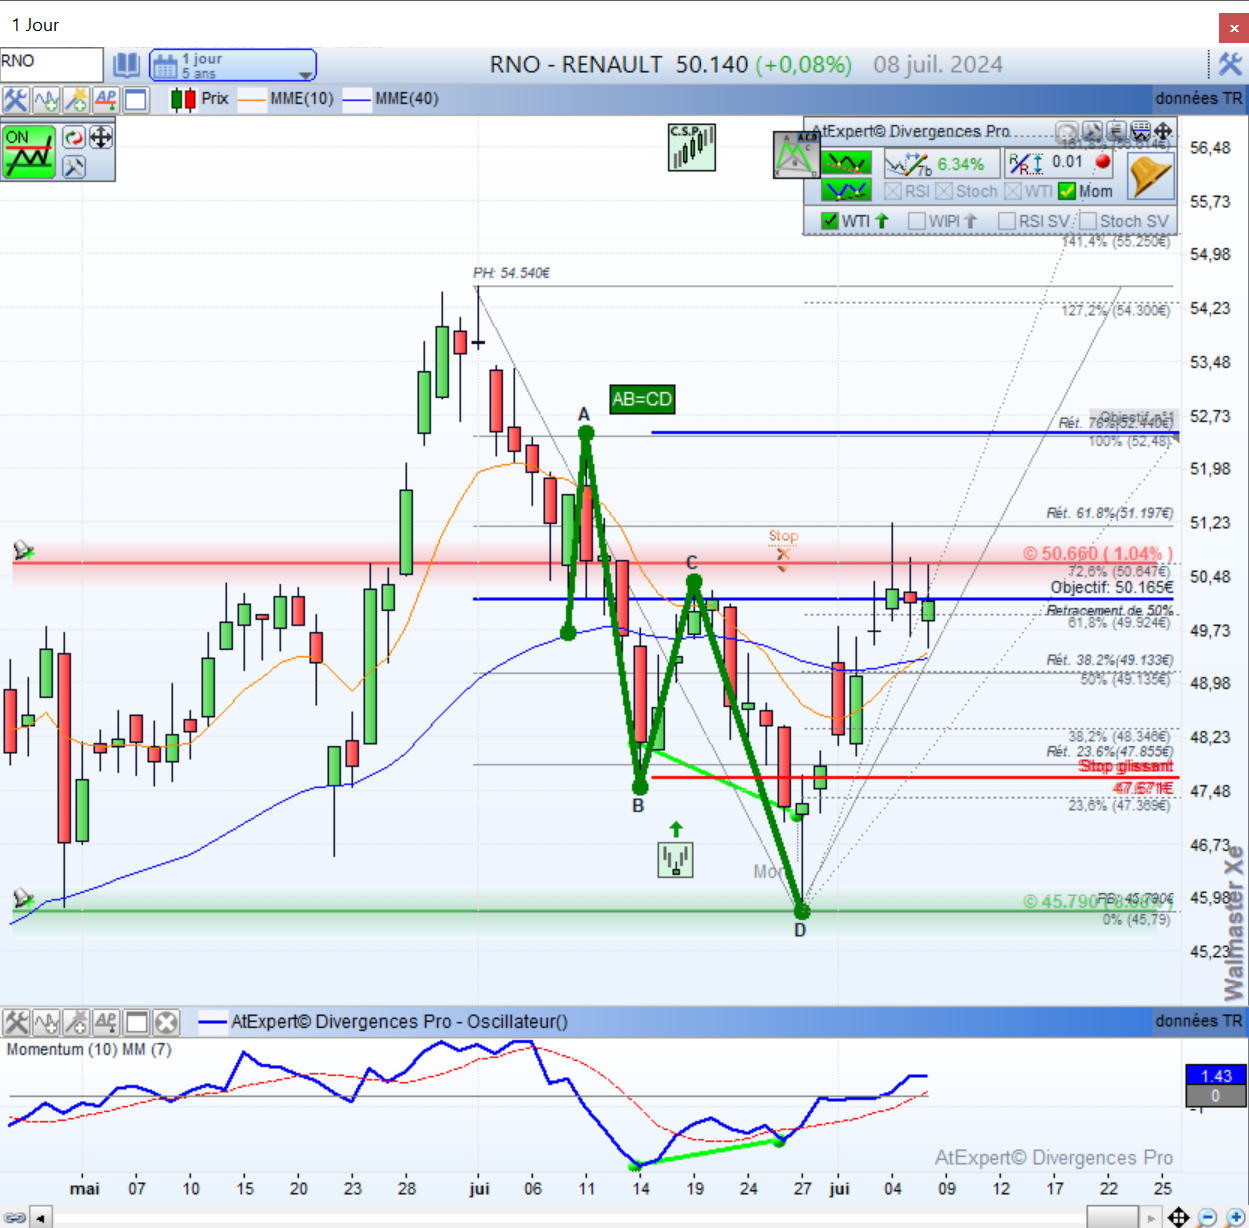
Task: Click the chart table icon in Divergences Pro header
Action: pos(1139,131)
